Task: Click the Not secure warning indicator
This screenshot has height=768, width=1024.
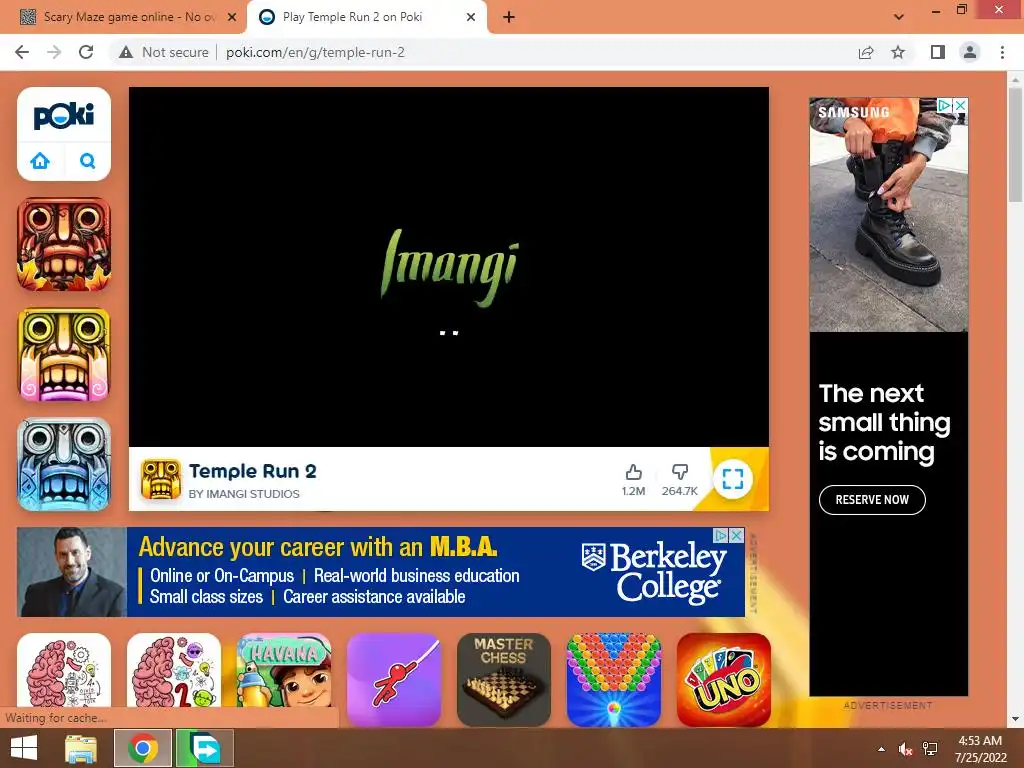Action: (164, 52)
